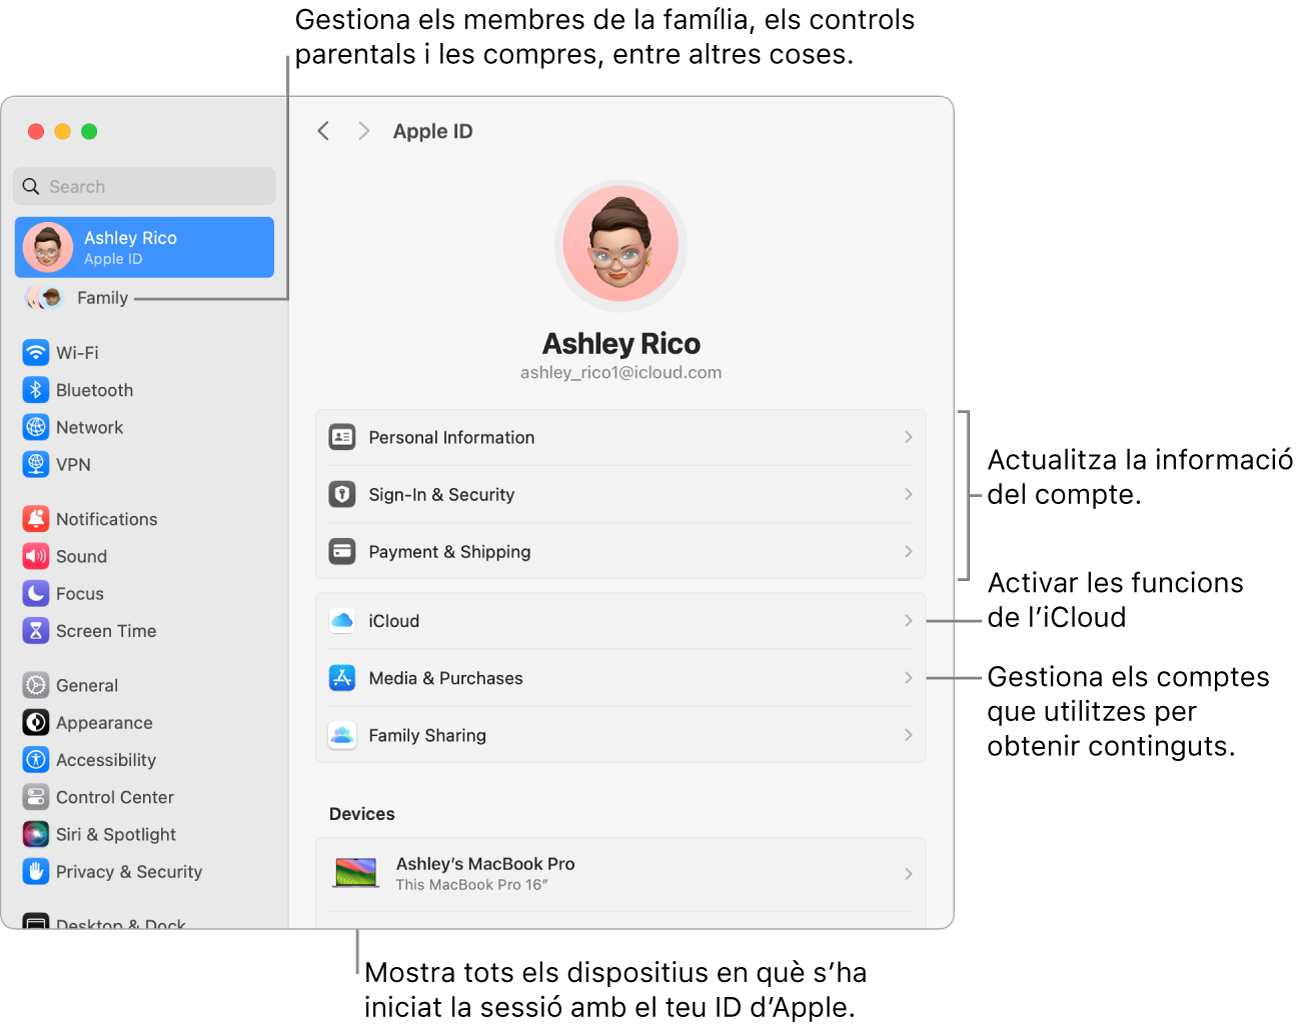Image resolution: width=1301 pixels, height=1029 pixels.
Task: Select the Sound settings icon
Action: click(x=36, y=556)
